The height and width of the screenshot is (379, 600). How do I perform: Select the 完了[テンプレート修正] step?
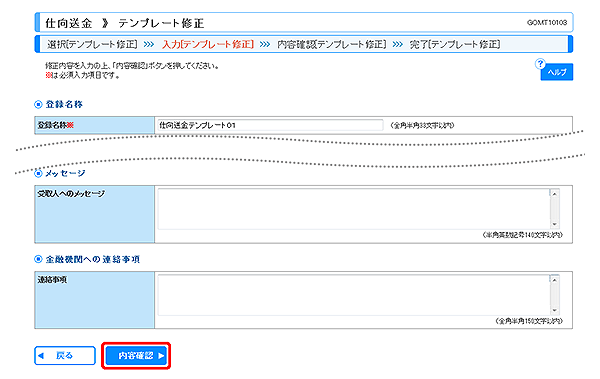click(455, 44)
